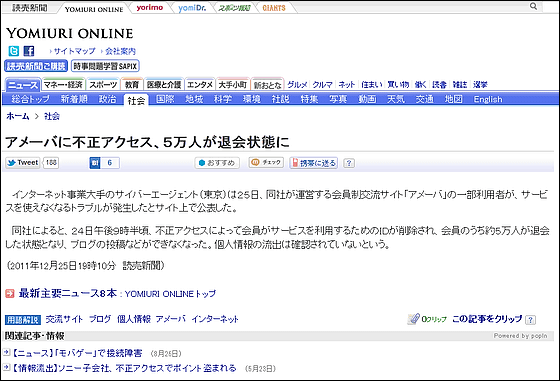Open 動画 in the blue menu
Screen dimensions: 560x381
pos(368,99)
